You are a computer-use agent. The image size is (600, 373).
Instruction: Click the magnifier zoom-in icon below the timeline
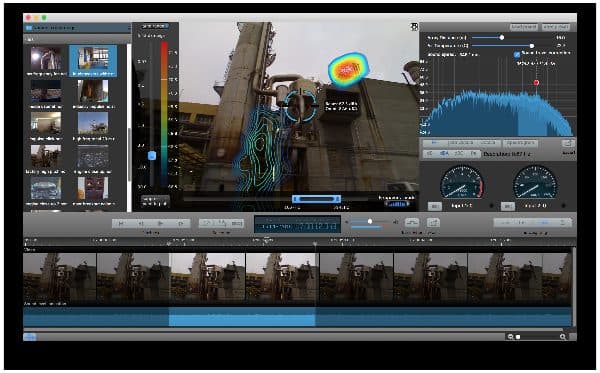pyautogui.click(x=562, y=337)
